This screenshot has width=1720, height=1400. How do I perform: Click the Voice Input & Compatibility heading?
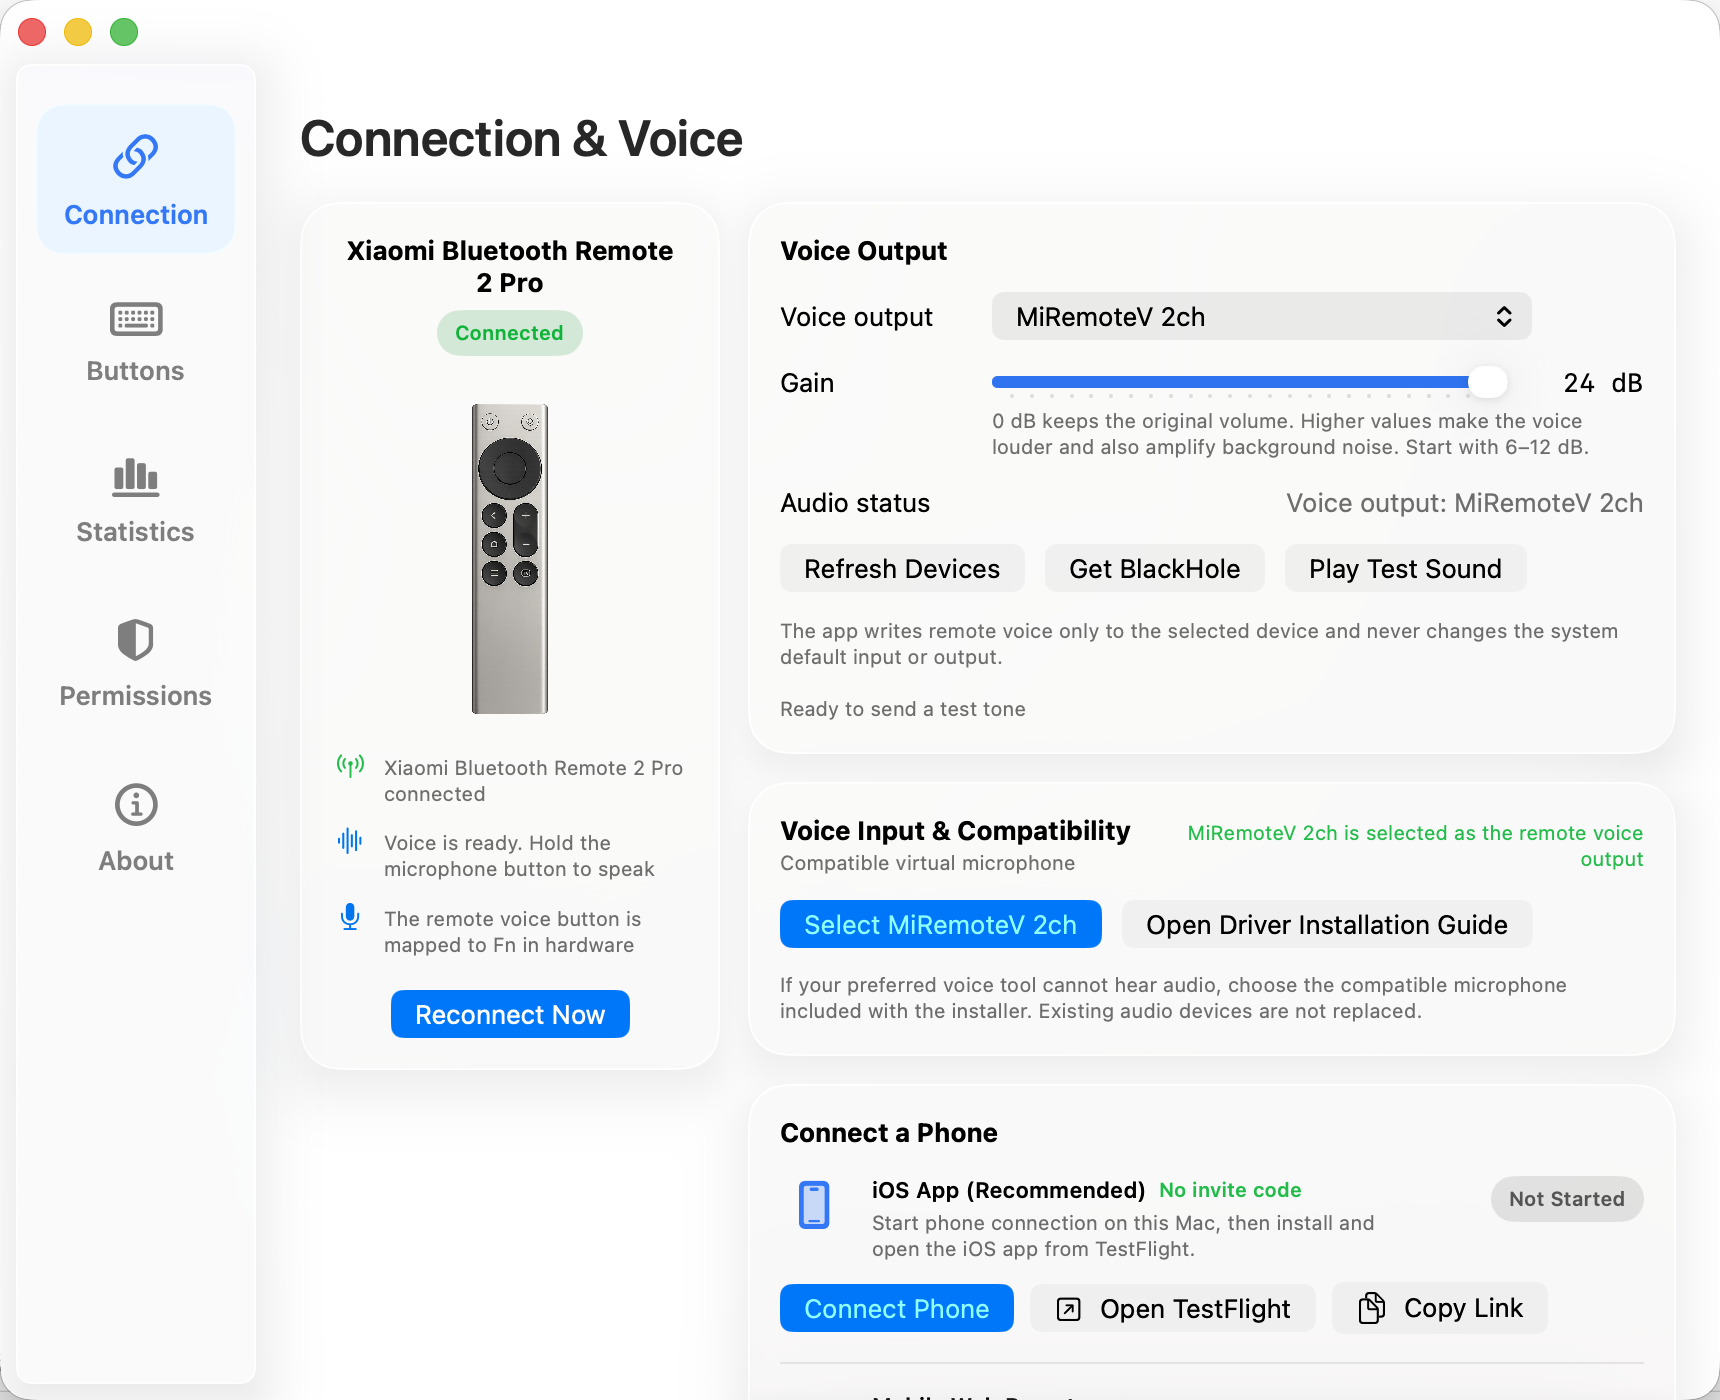[x=955, y=831]
